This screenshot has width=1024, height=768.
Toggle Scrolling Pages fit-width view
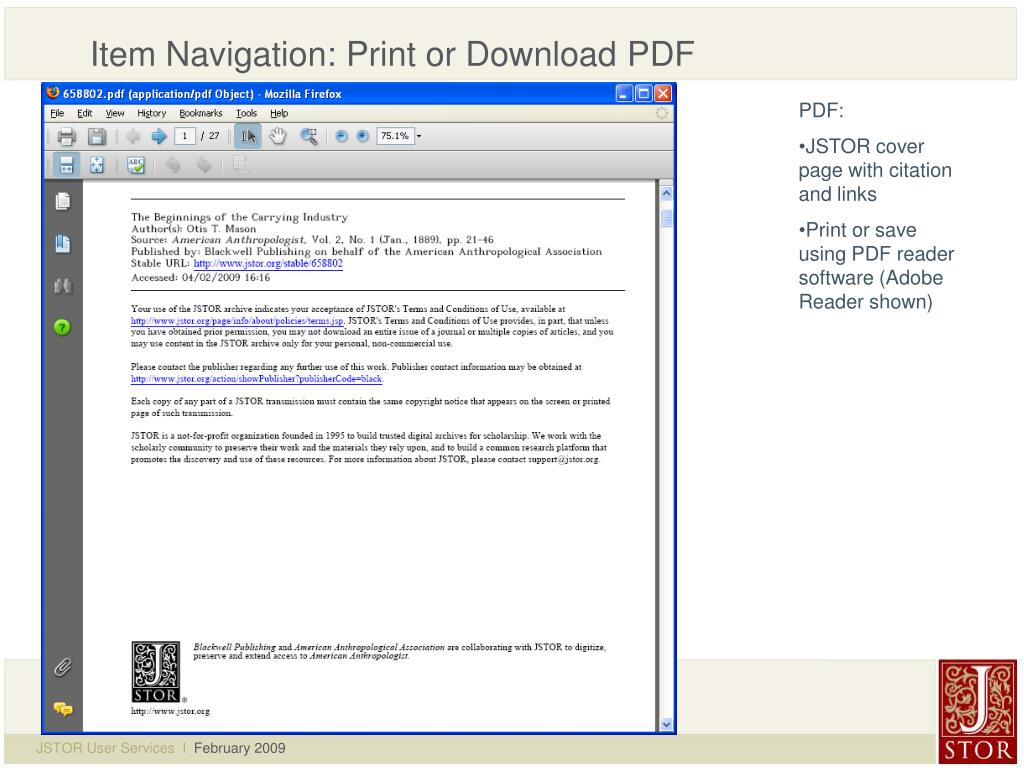pos(66,165)
